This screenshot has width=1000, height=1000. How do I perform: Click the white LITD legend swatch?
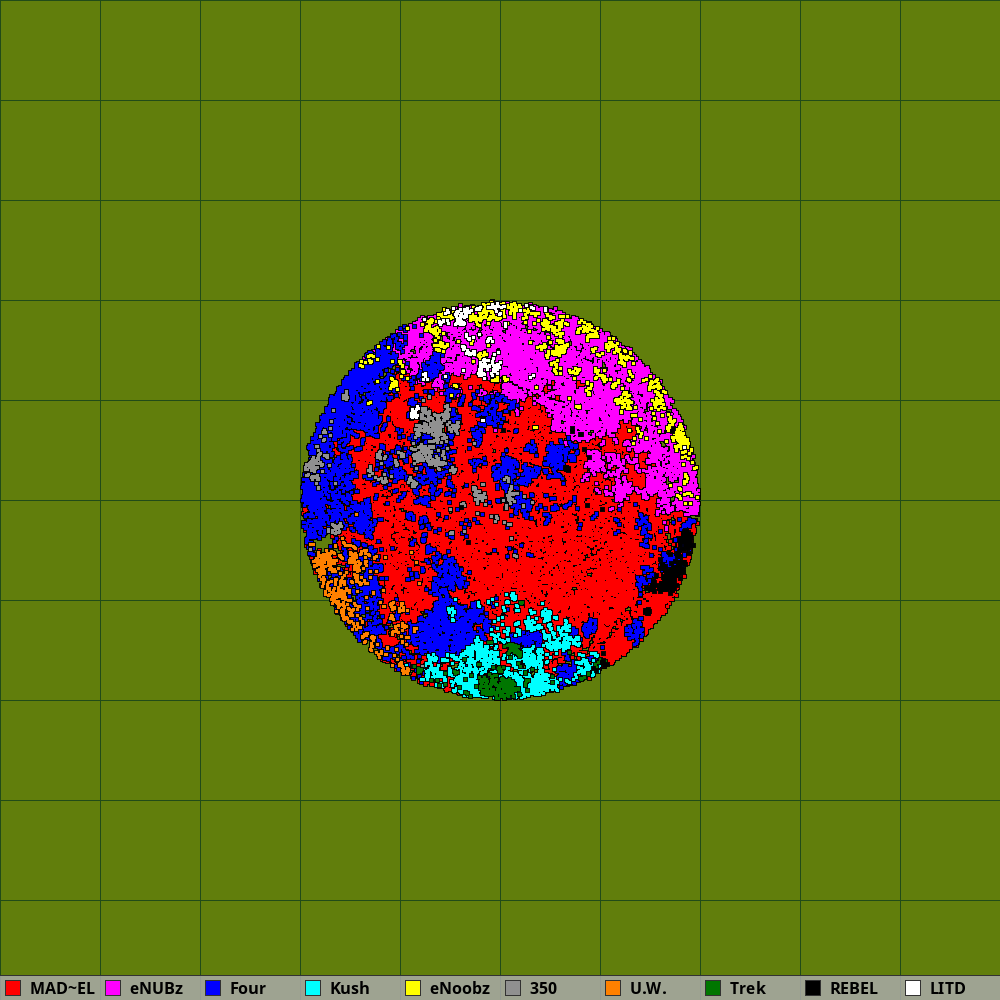913,988
